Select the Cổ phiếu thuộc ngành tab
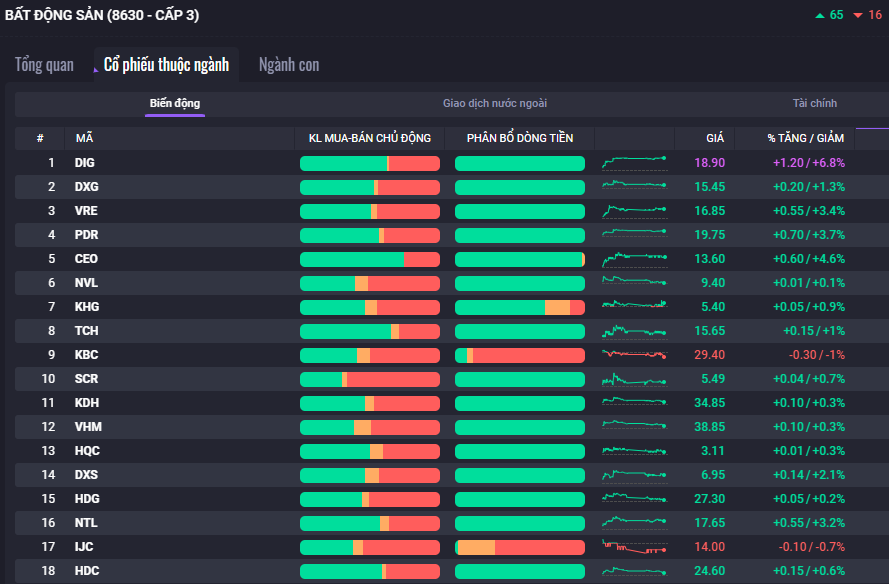 [x=166, y=65]
